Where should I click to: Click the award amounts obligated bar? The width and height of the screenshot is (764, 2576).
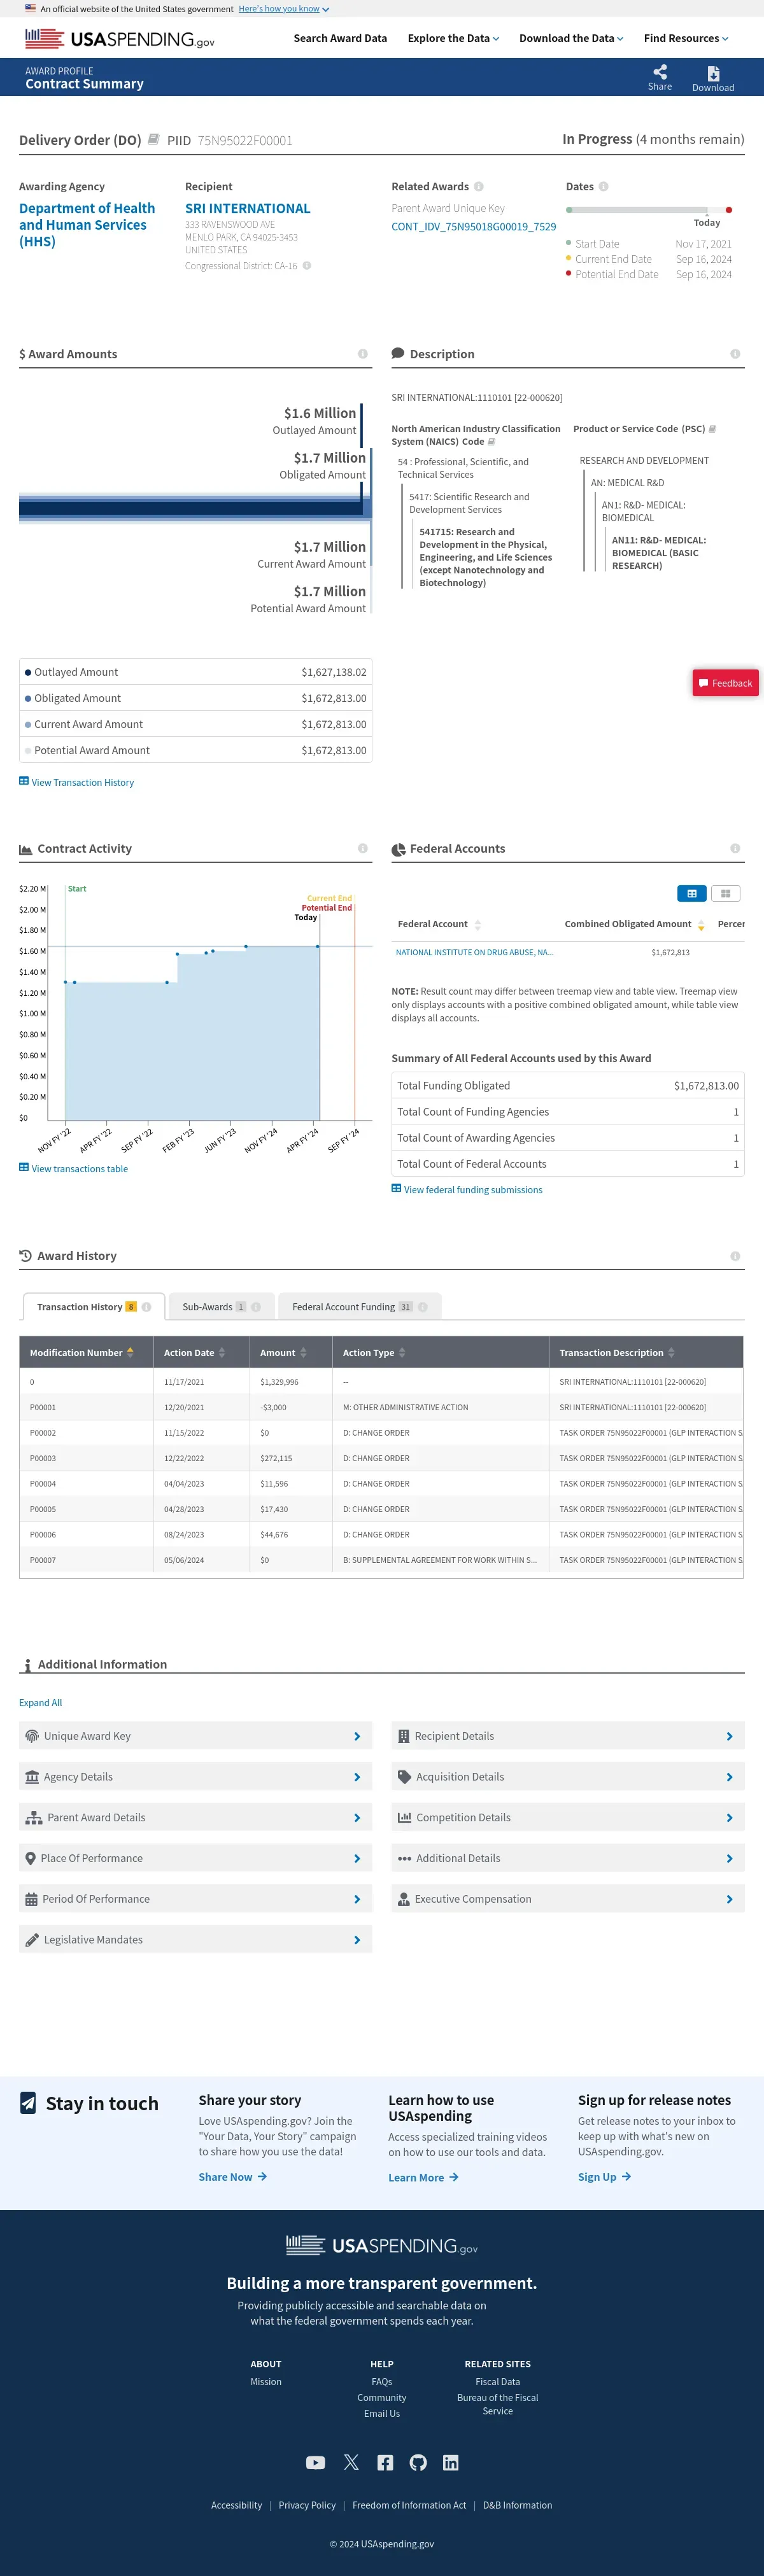[x=194, y=508]
